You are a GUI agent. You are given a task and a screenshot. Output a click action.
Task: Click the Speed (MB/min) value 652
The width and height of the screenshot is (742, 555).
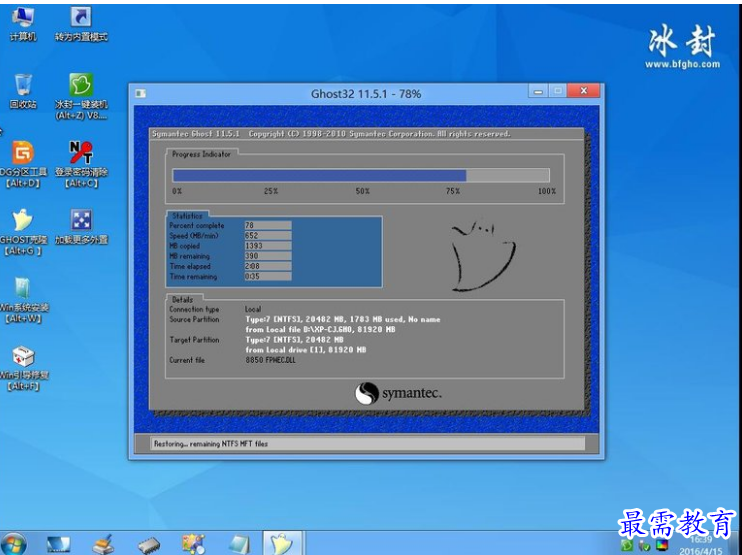pyautogui.click(x=268, y=236)
